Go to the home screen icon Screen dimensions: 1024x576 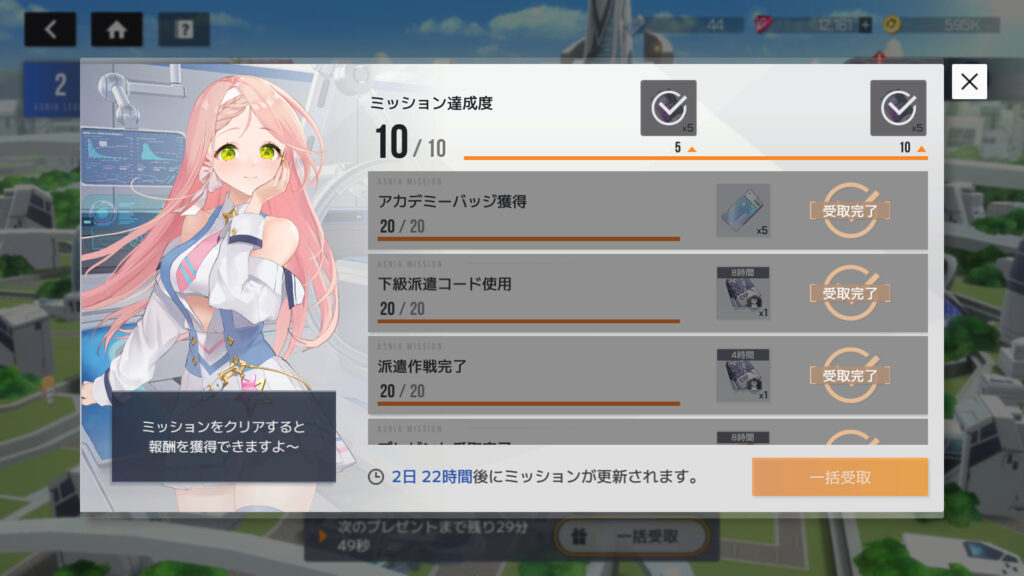pos(117,29)
